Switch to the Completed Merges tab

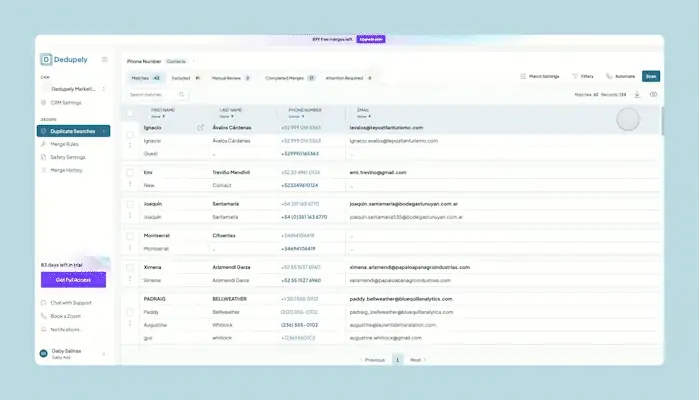pyautogui.click(x=290, y=78)
